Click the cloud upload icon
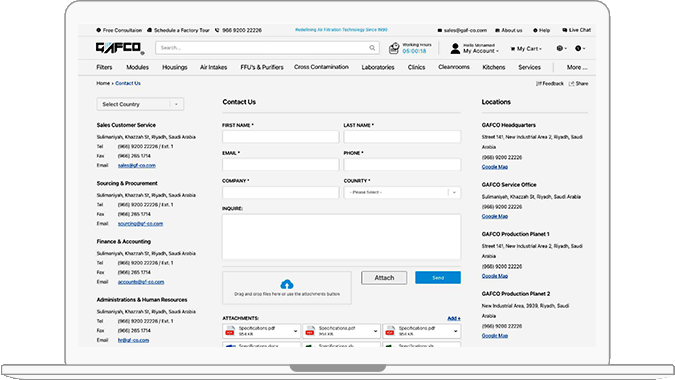This screenshot has height=380, width=675. 287,284
